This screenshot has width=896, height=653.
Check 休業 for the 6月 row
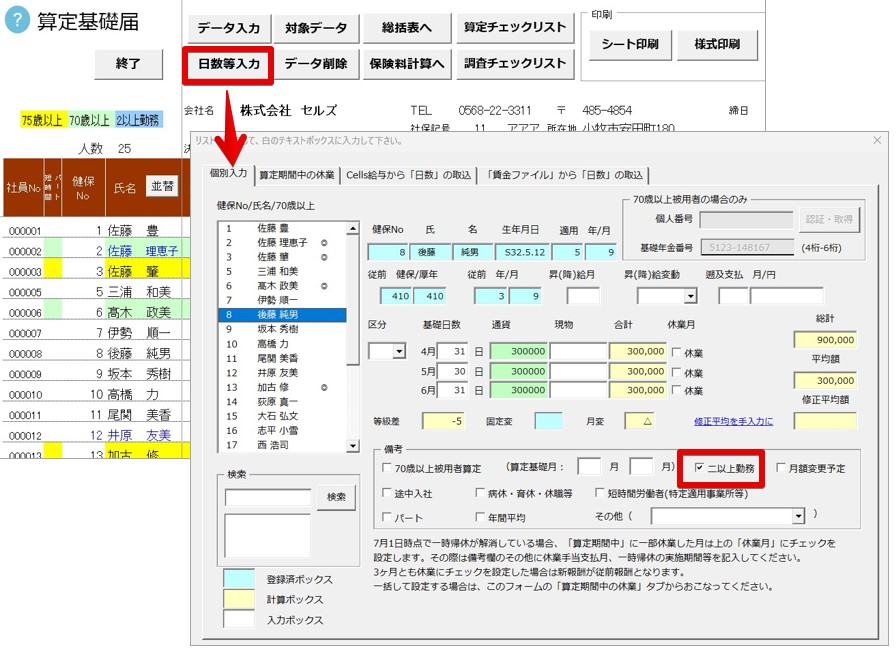pyautogui.click(x=677, y=390)
